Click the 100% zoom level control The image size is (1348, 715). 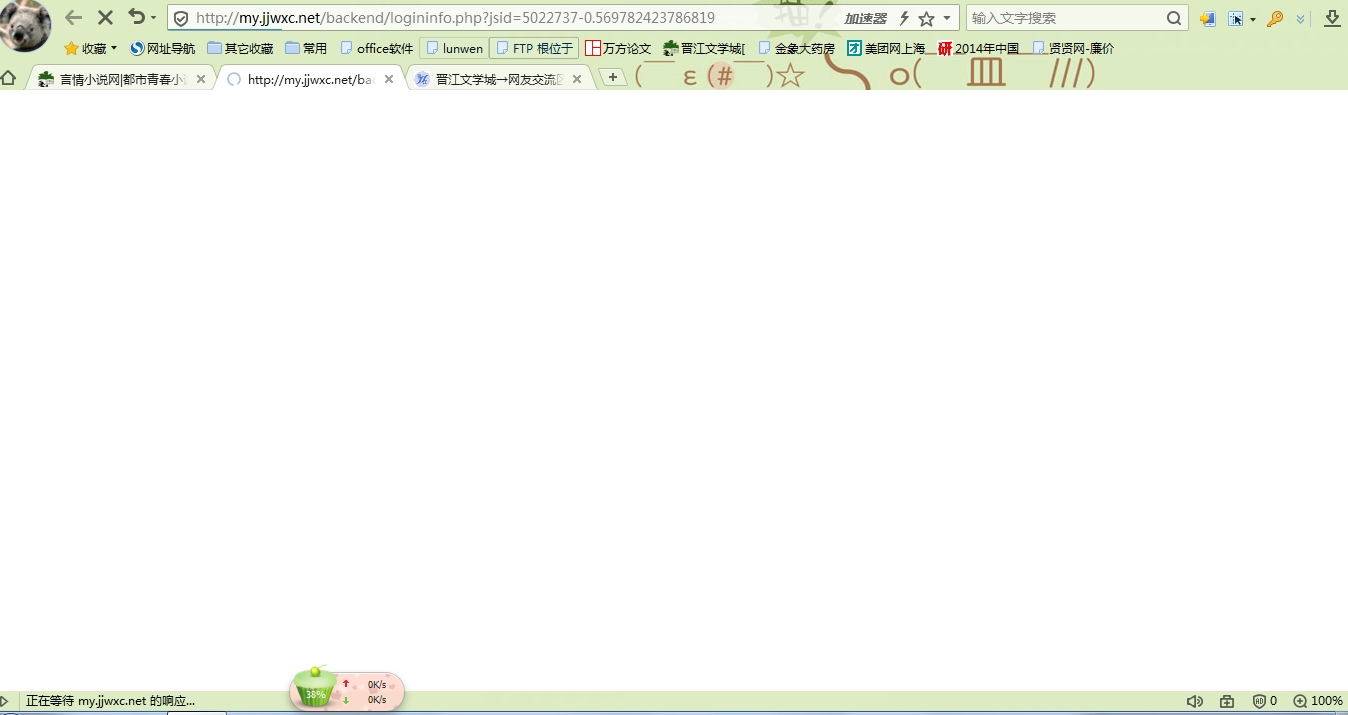point(1318,701)
